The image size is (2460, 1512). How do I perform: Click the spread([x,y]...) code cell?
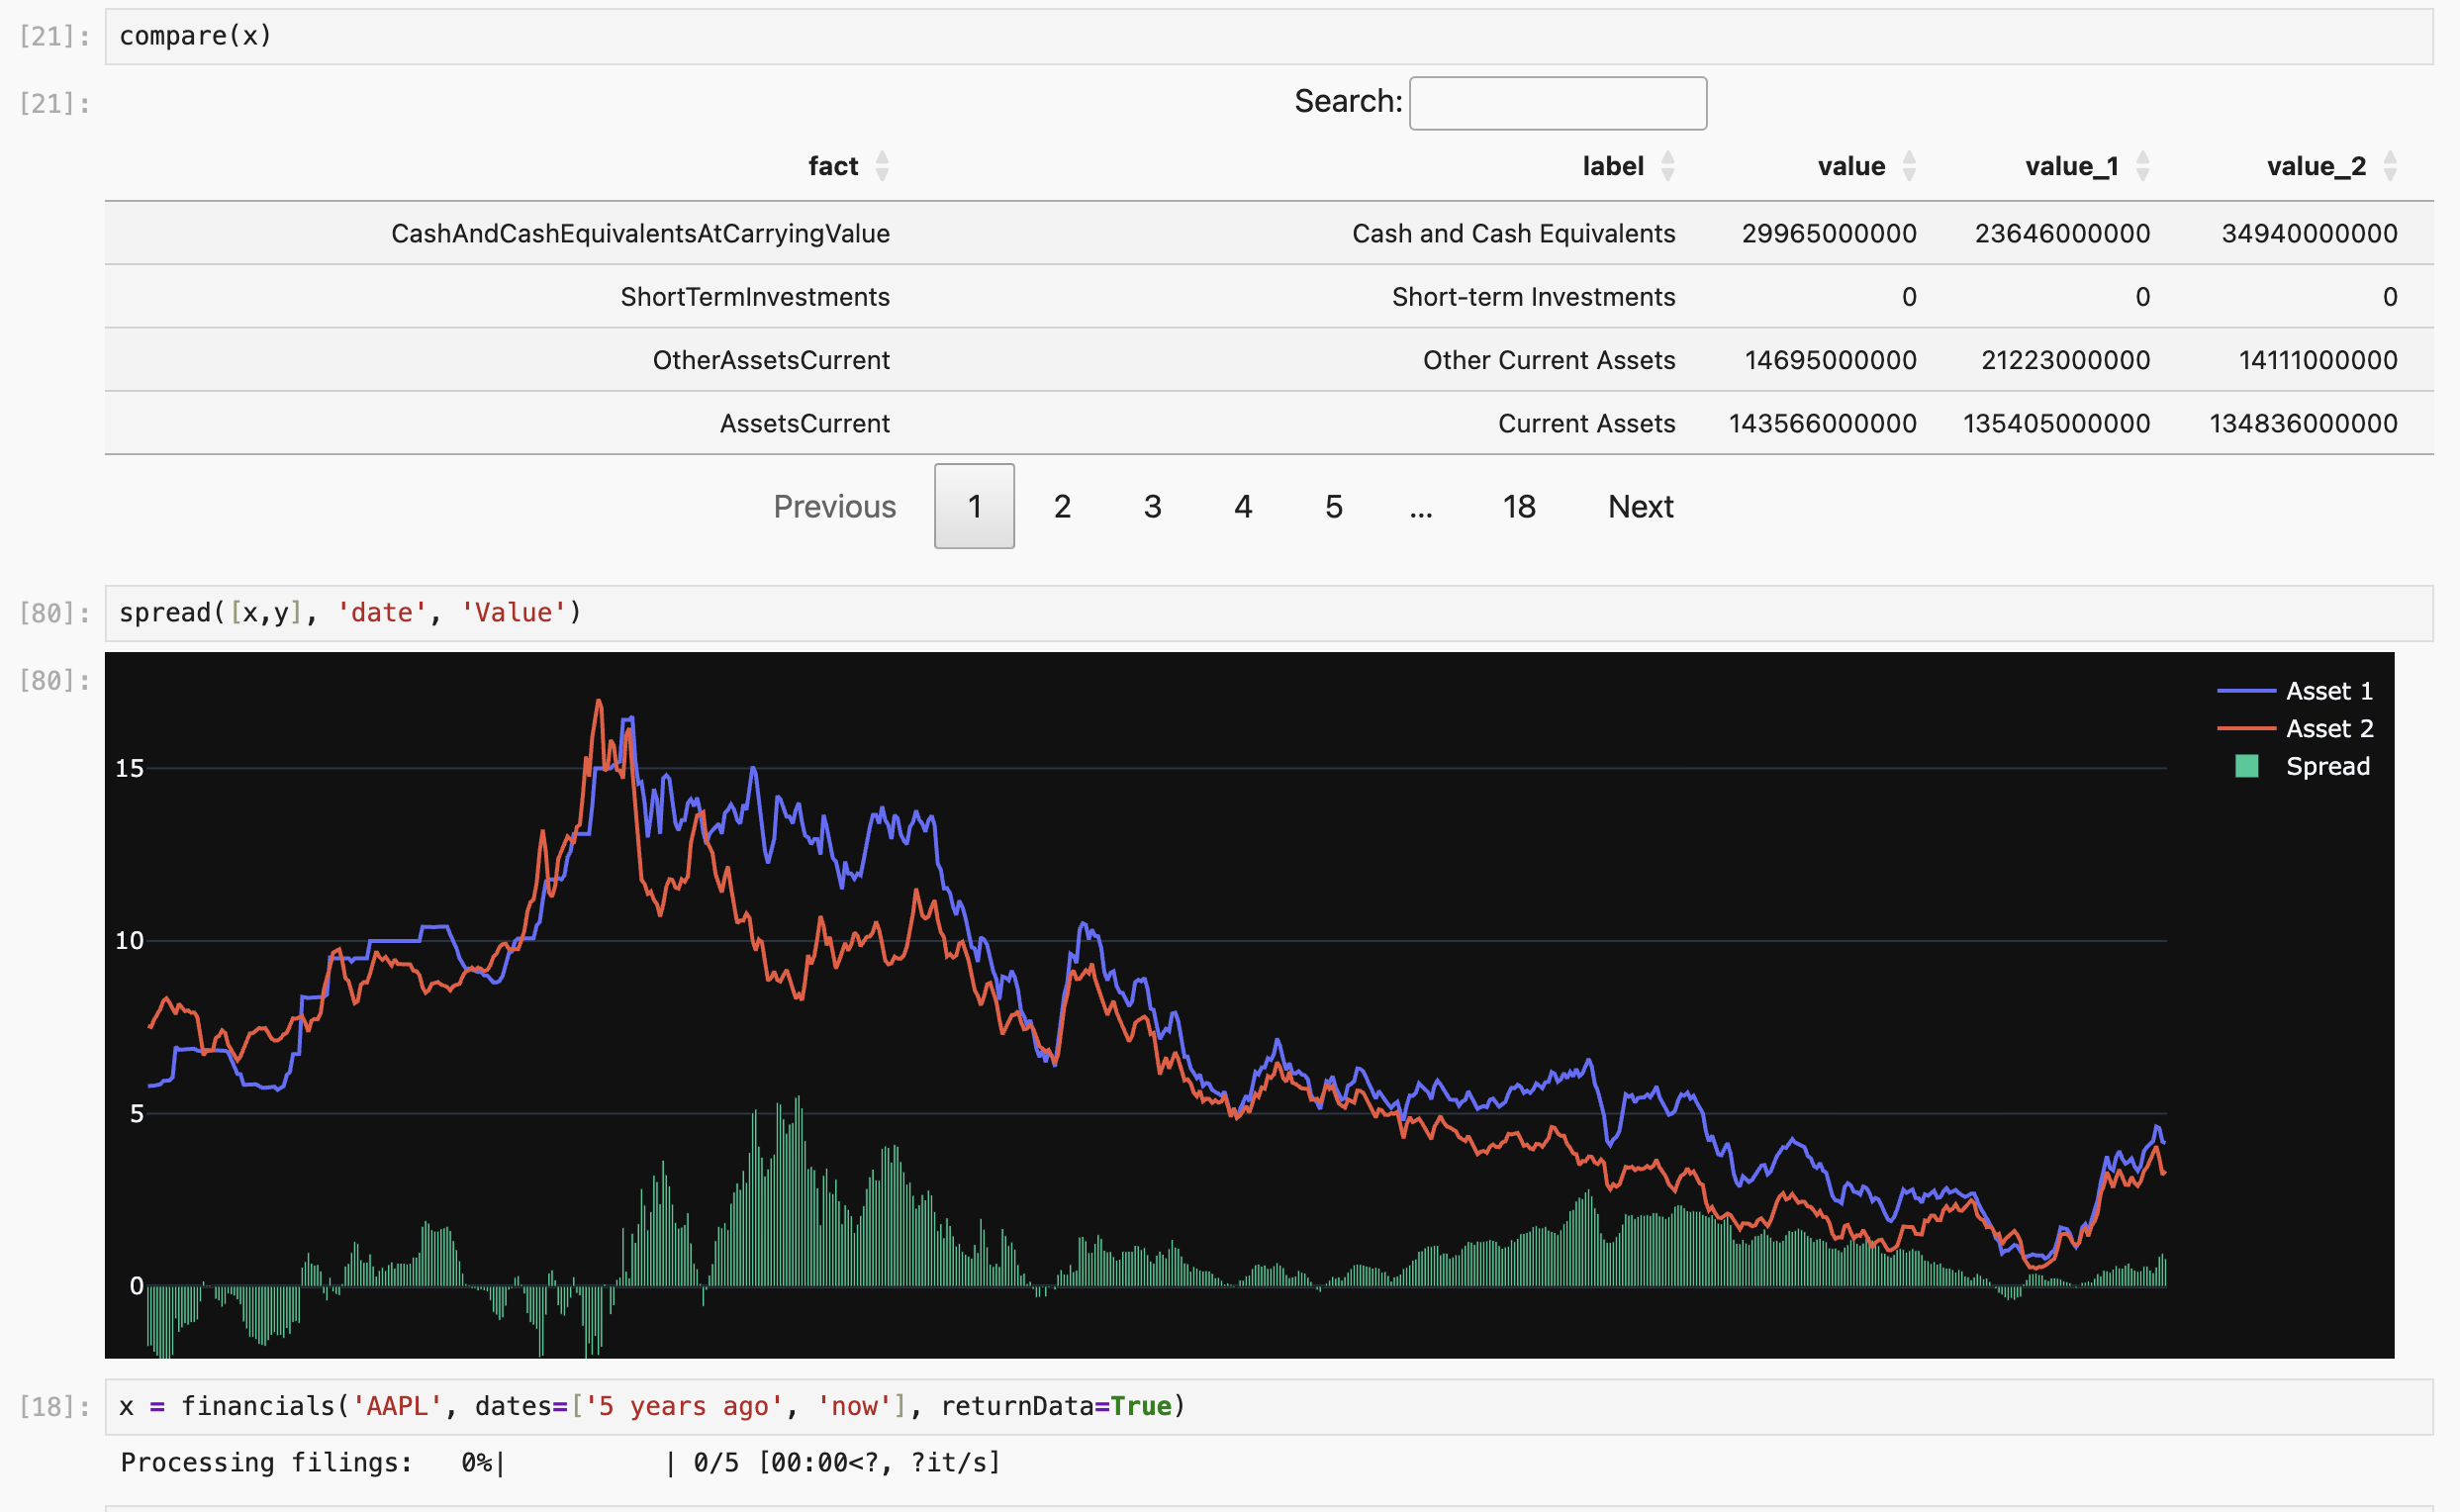(x=1269, y=614)
